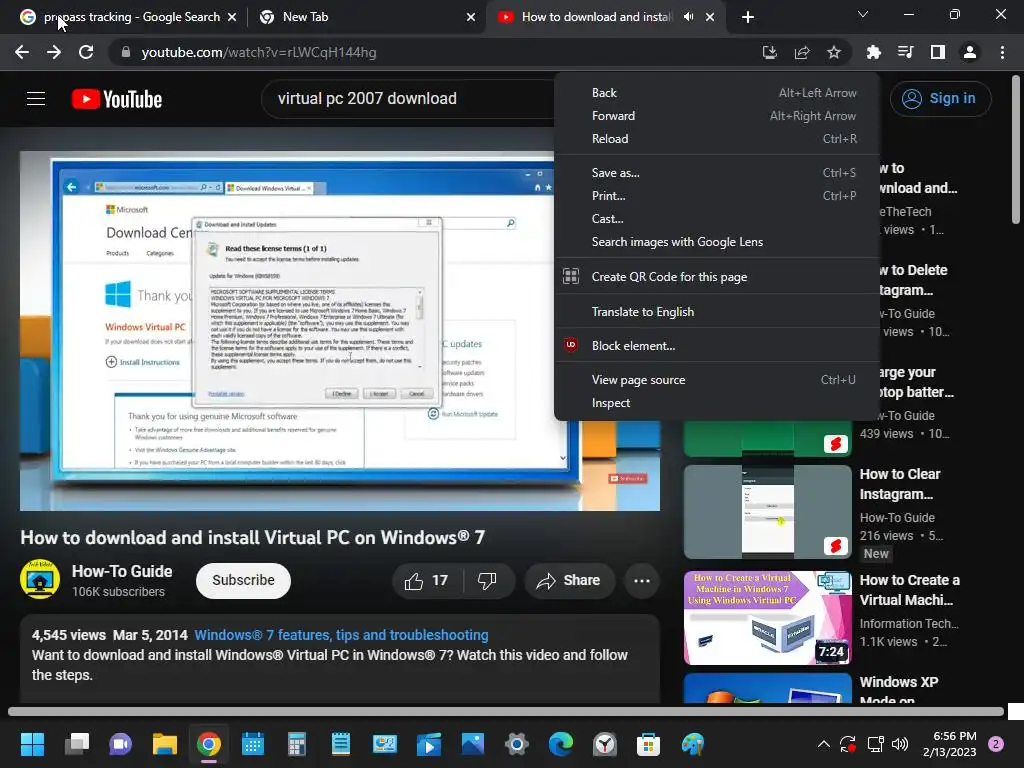This screenshot has width=1024, height=768.
Task: Like the video with thumbs up
Action: coord(426,581)
